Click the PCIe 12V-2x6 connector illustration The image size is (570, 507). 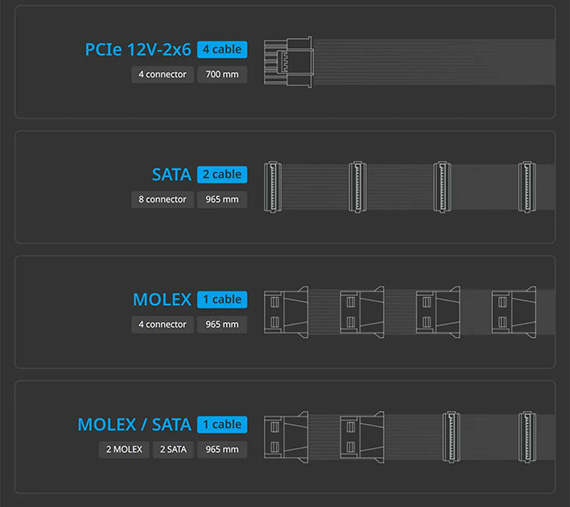pos(289,62)
